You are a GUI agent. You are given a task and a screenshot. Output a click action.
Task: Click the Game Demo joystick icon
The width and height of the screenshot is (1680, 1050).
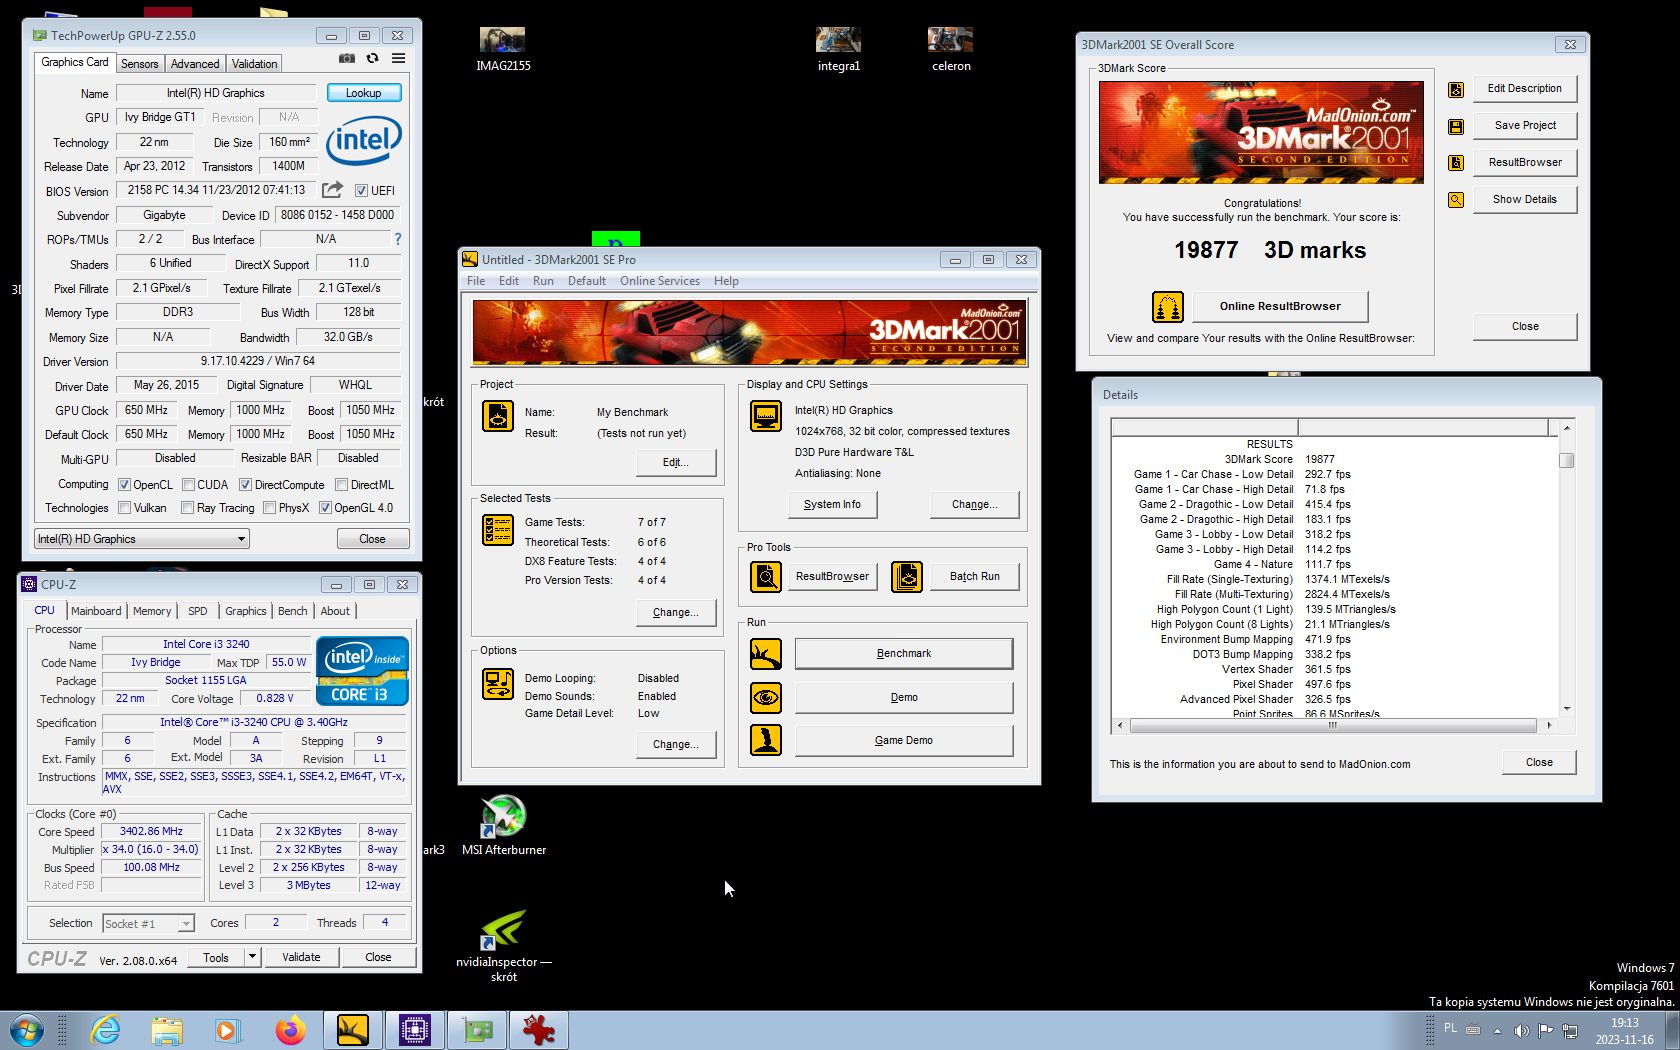coord(766,740)
